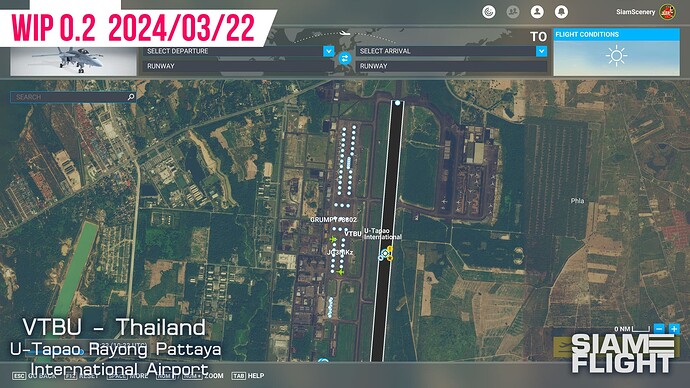Select the upper green aircraft marker near VTBU
The height and width of the screenshot is (388, 690).
click(333, 239)
